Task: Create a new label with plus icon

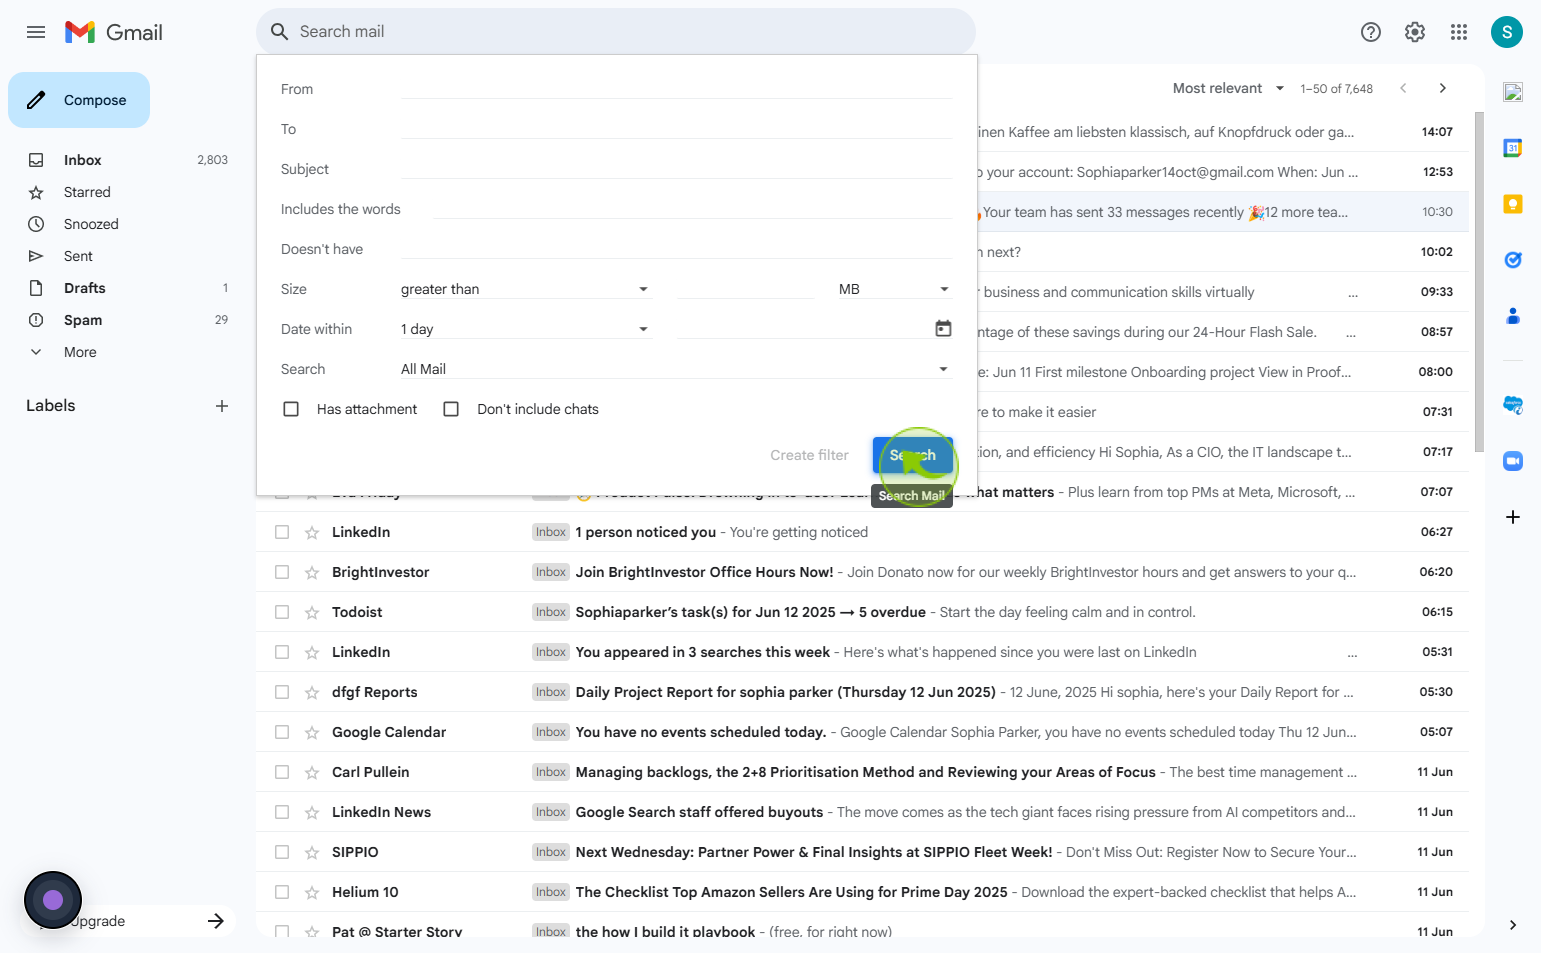Action: point(222,406)
